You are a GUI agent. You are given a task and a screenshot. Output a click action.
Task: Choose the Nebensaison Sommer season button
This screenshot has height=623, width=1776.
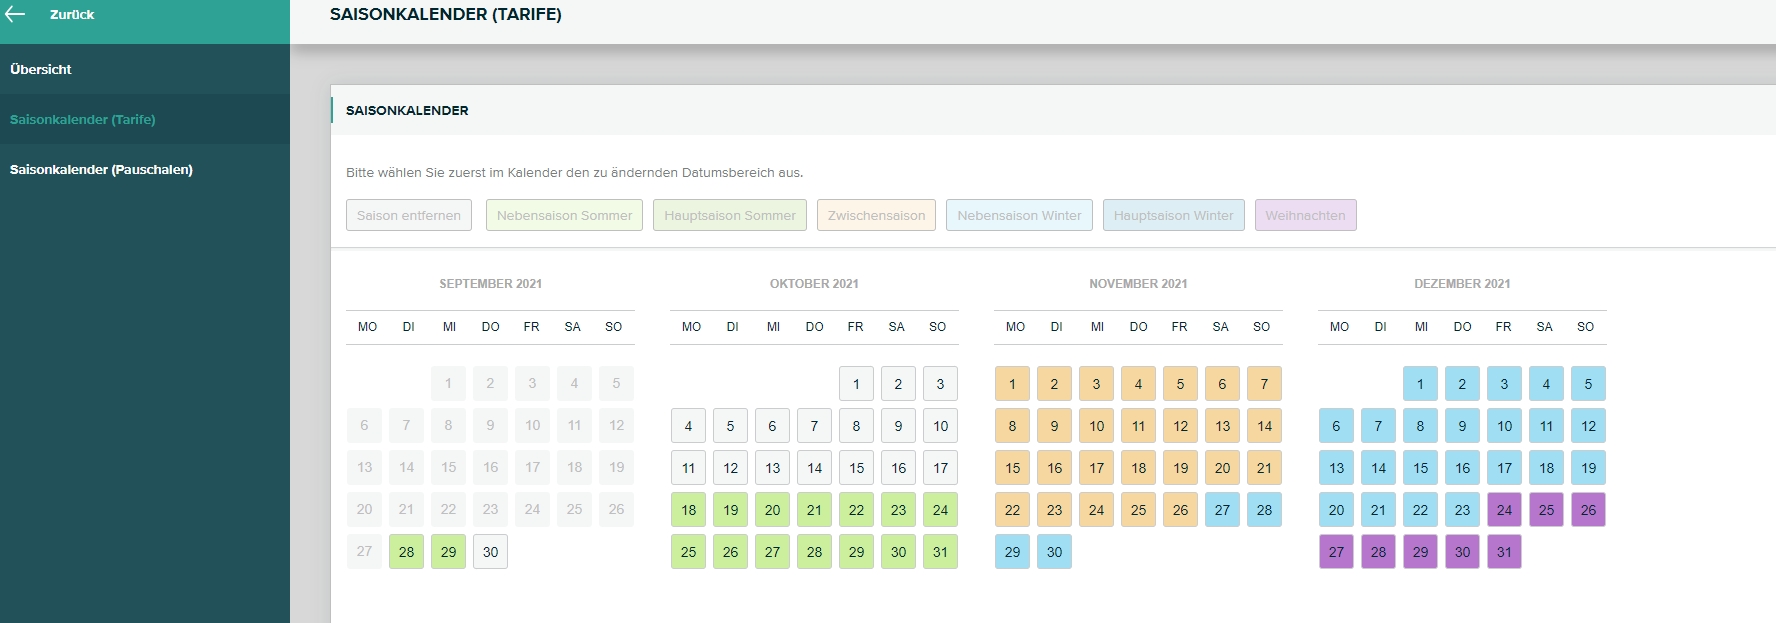[x=564, y=215]
